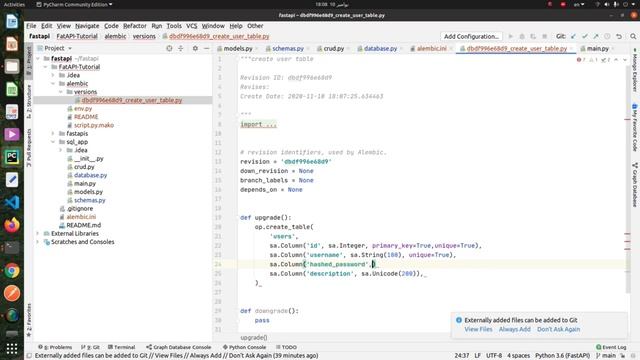Viewport: 640px width, 360px height.
Task: Click Add Configuration button
Action: point(471,36)
